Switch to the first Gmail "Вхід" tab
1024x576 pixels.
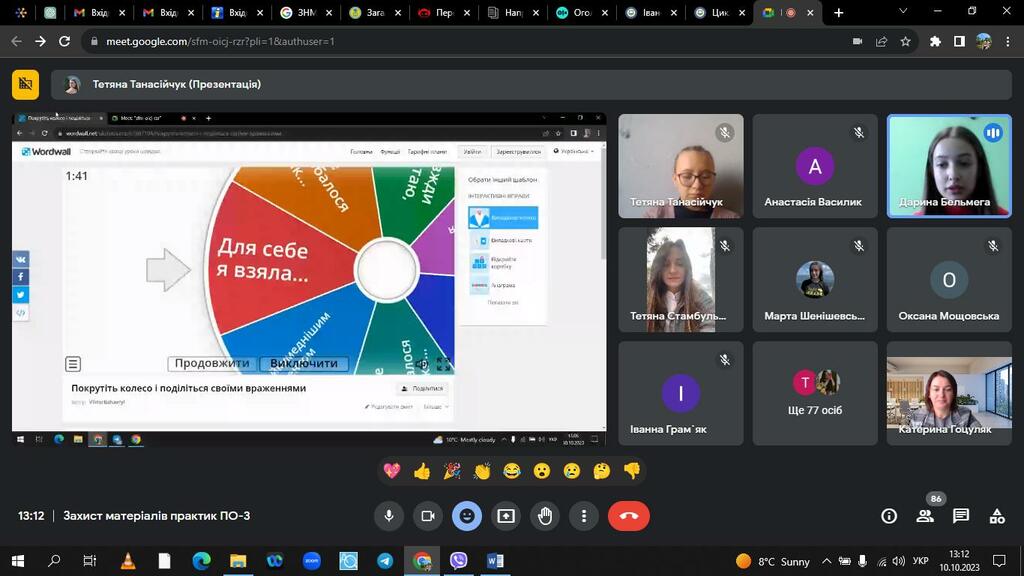pos(98,13)
